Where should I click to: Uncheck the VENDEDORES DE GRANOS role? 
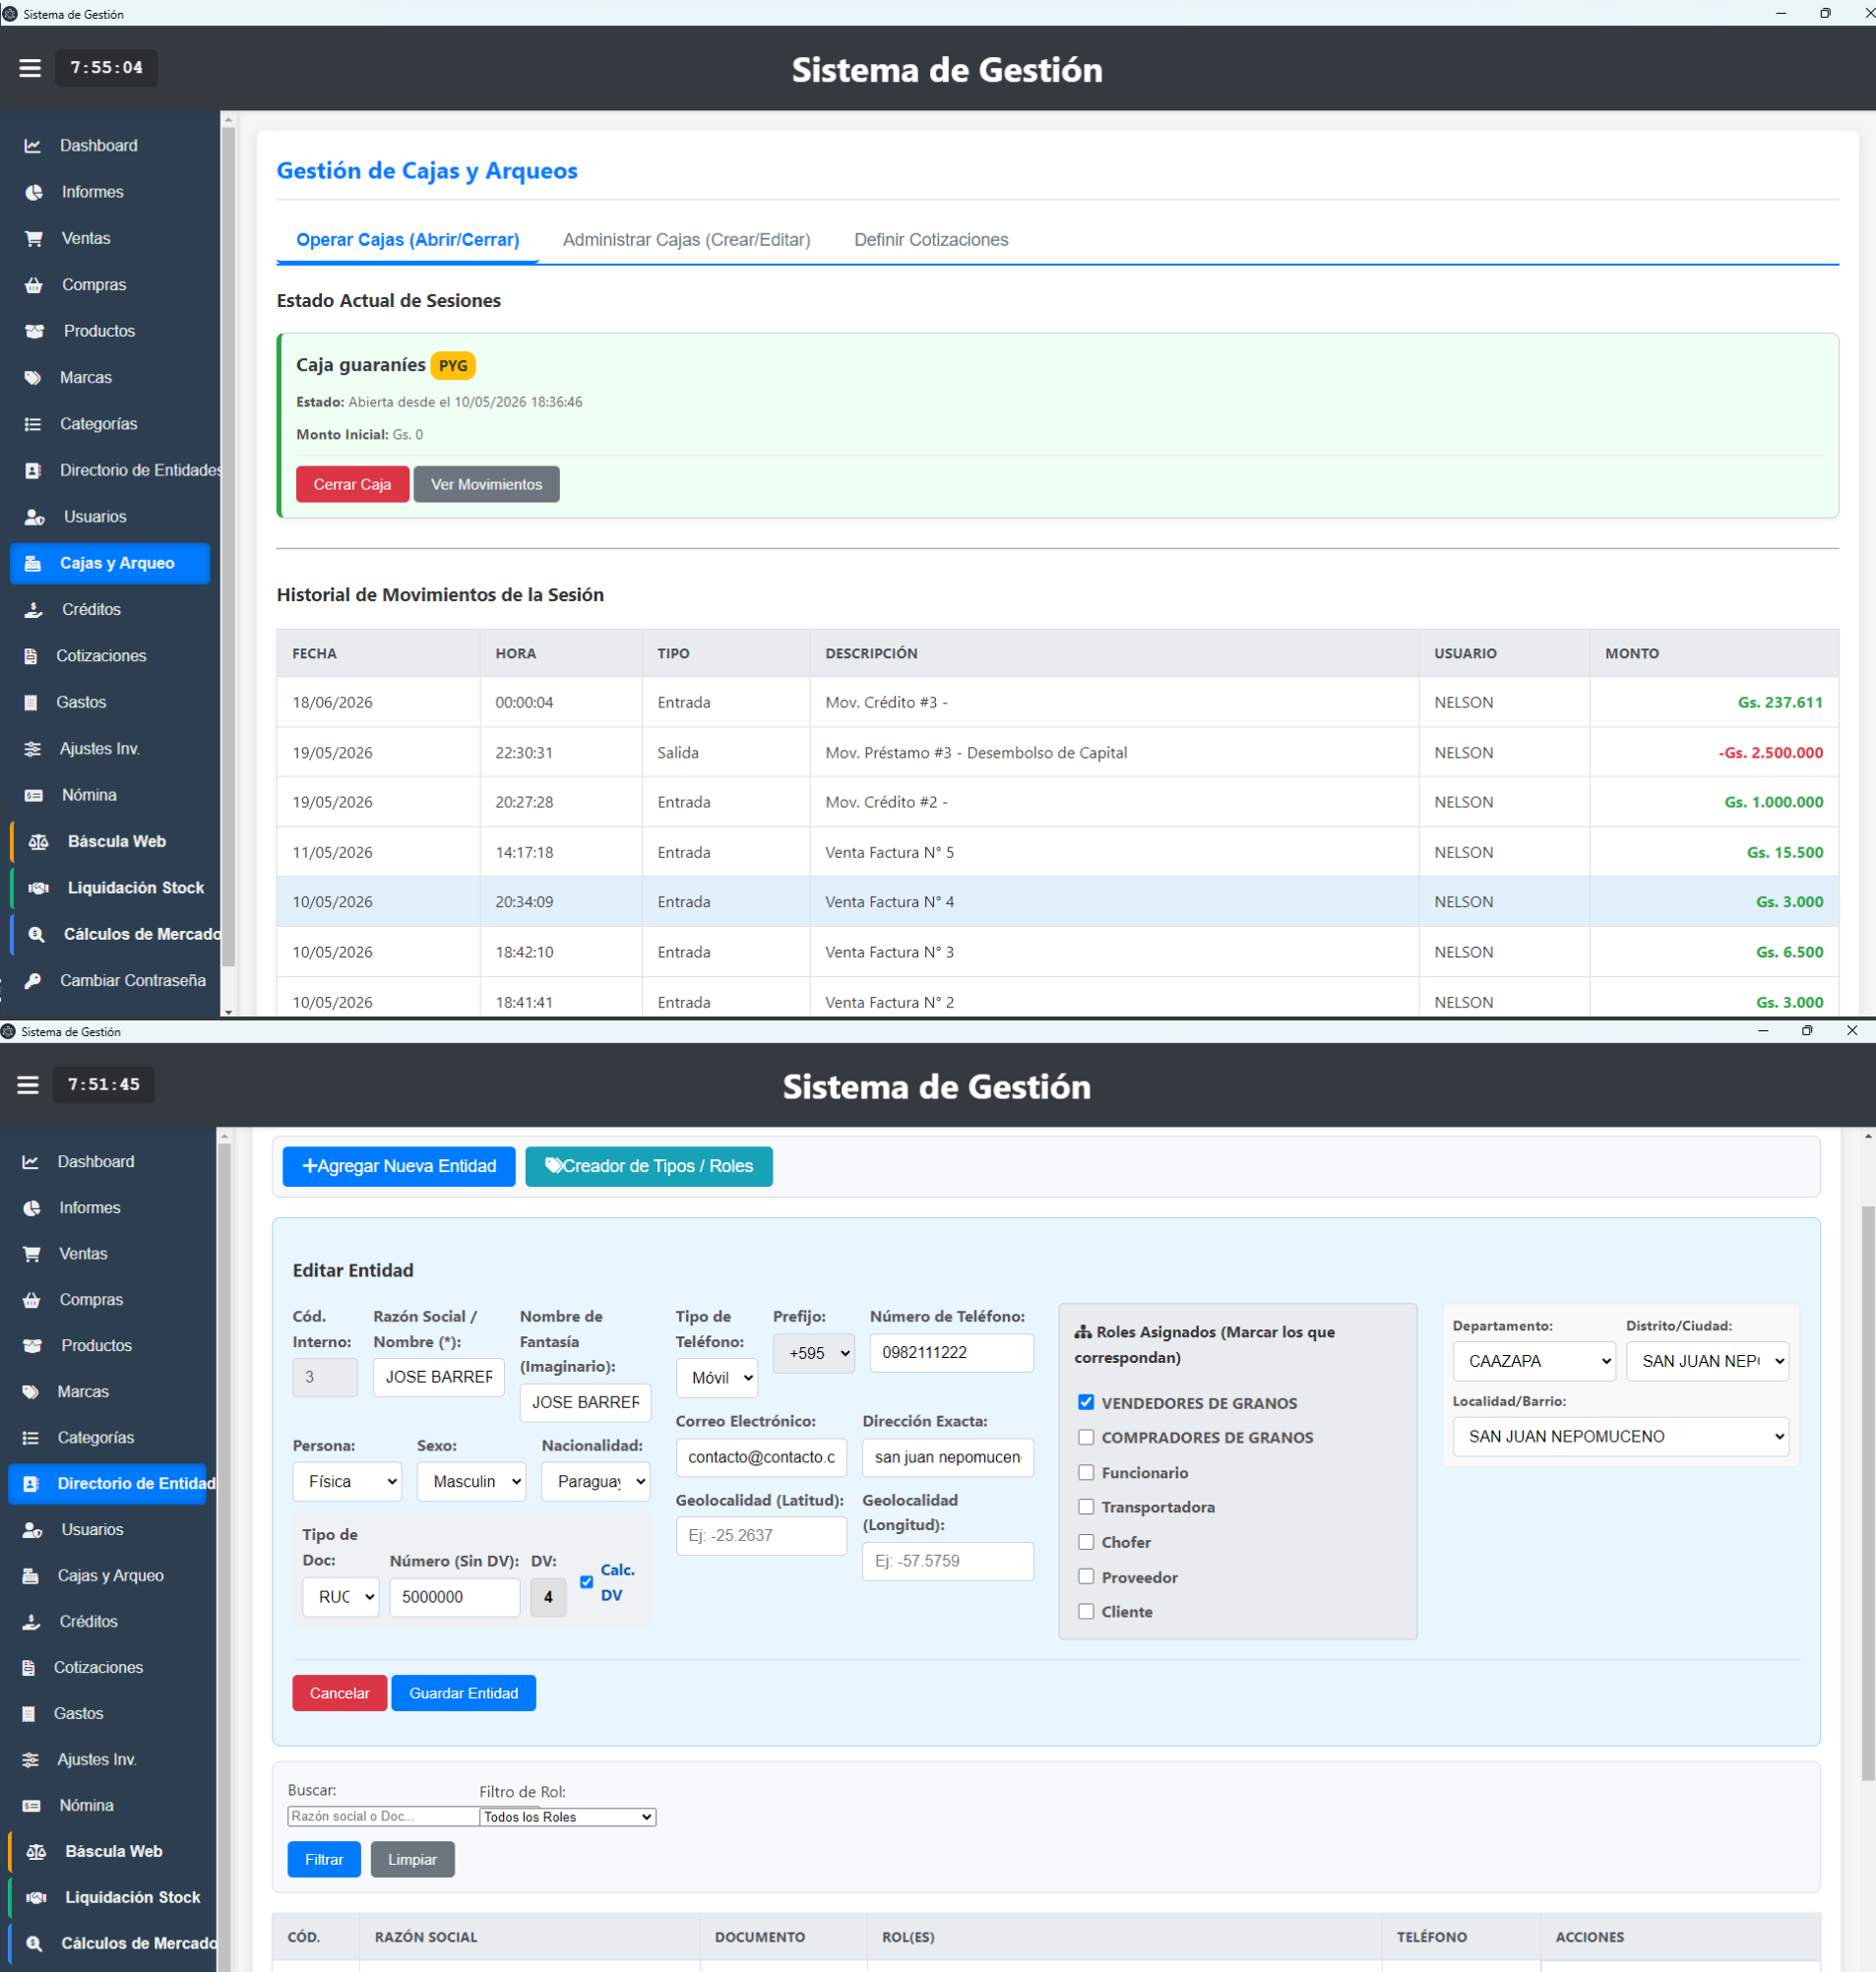tap(1086, 1402)
